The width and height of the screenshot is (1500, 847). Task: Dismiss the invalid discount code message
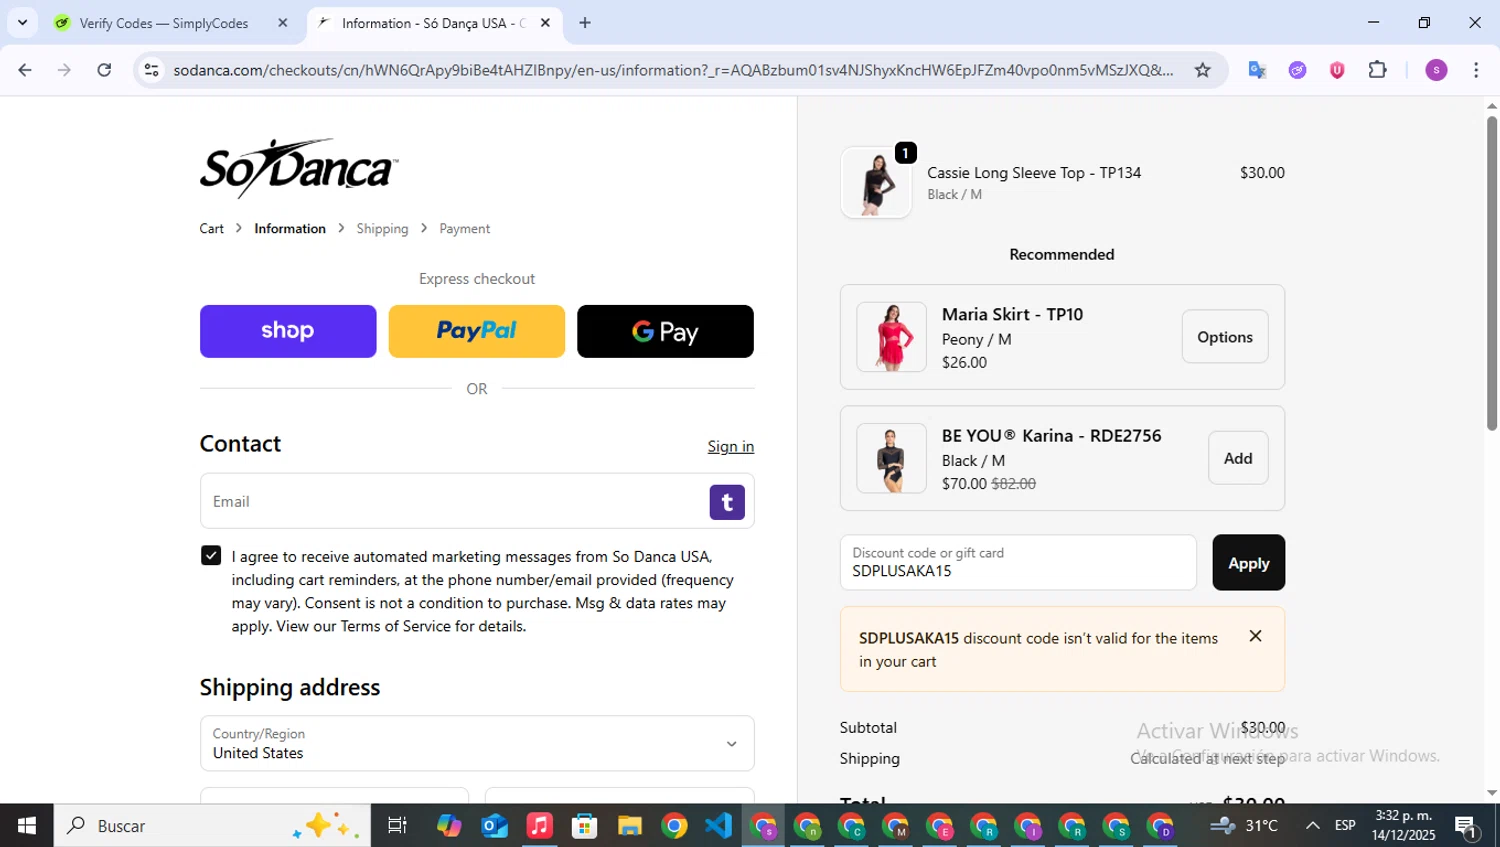point(1255,636)
